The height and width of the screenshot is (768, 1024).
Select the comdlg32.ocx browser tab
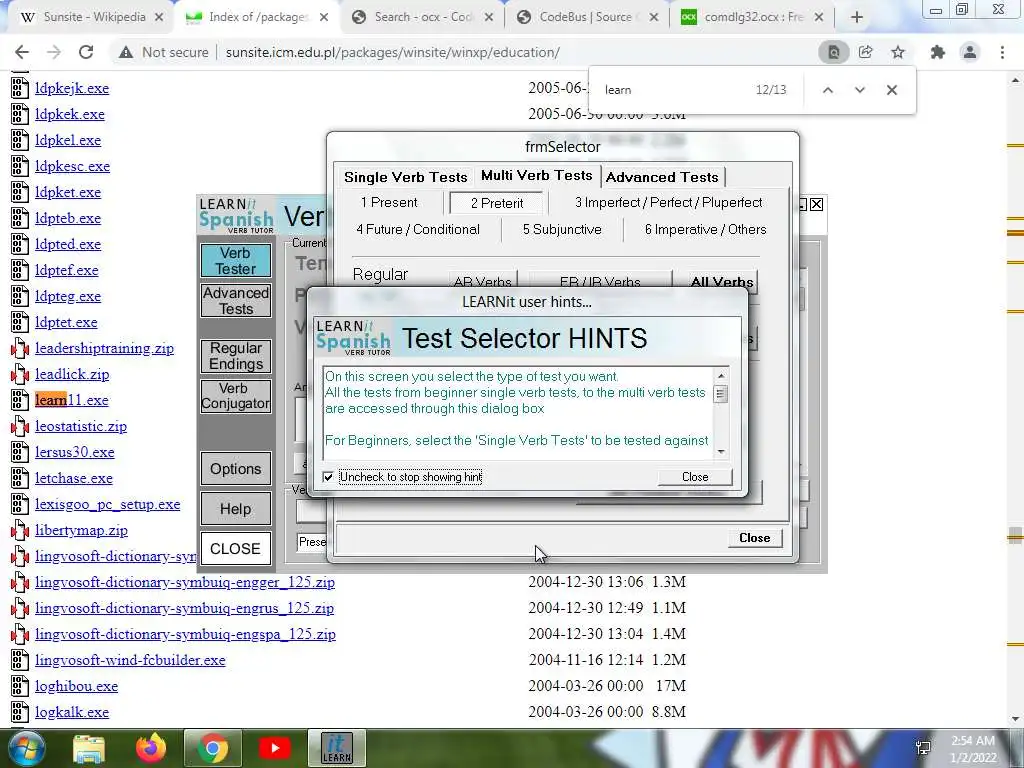click(x=754, y=17)
